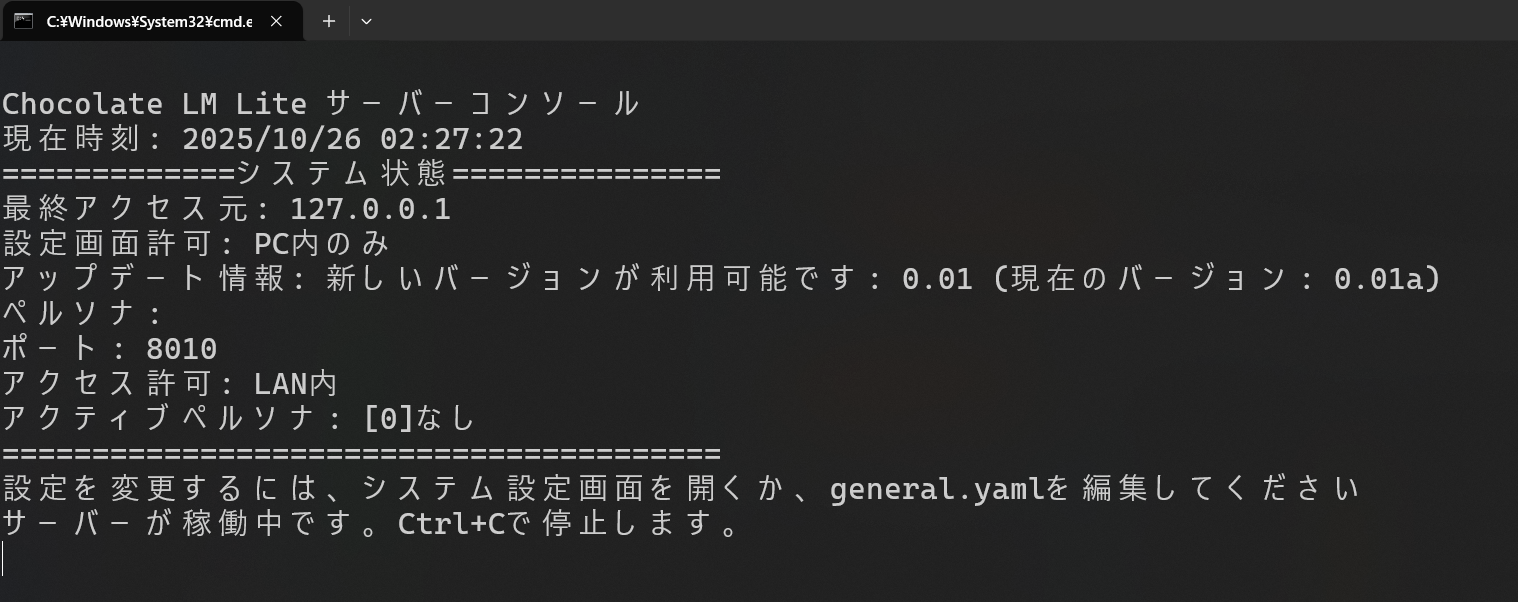Image resolution: width=1518 pixels, height=602 pixels.
Task: Click the blinking text cursor line
Action: click(x=4, y=559)
